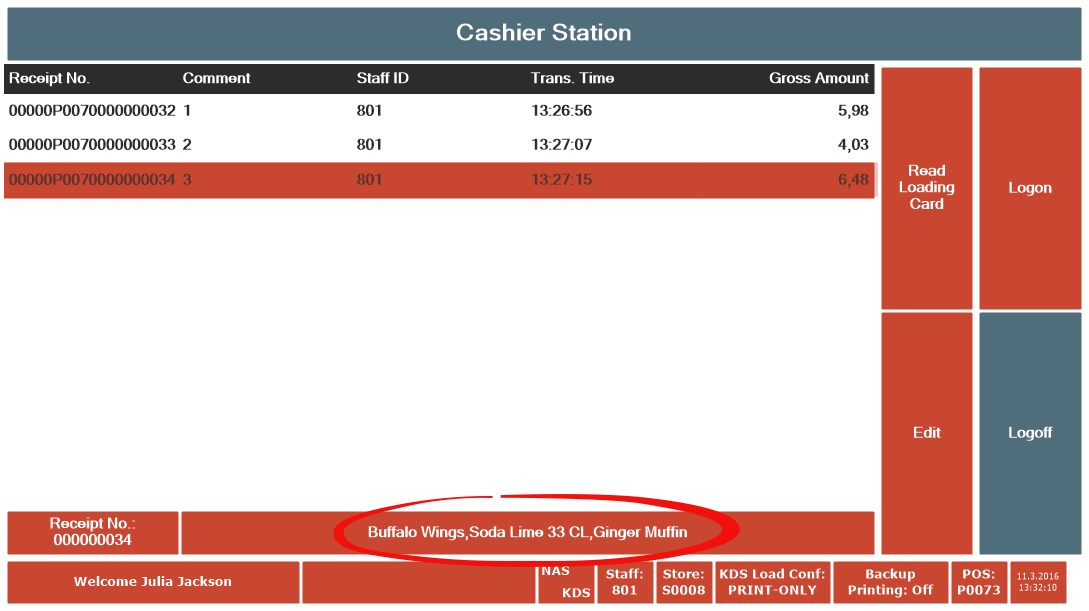Toggle the Backup Printing: Off box
The height and width of the screenshot is (611, 1089).
point(889,582)
